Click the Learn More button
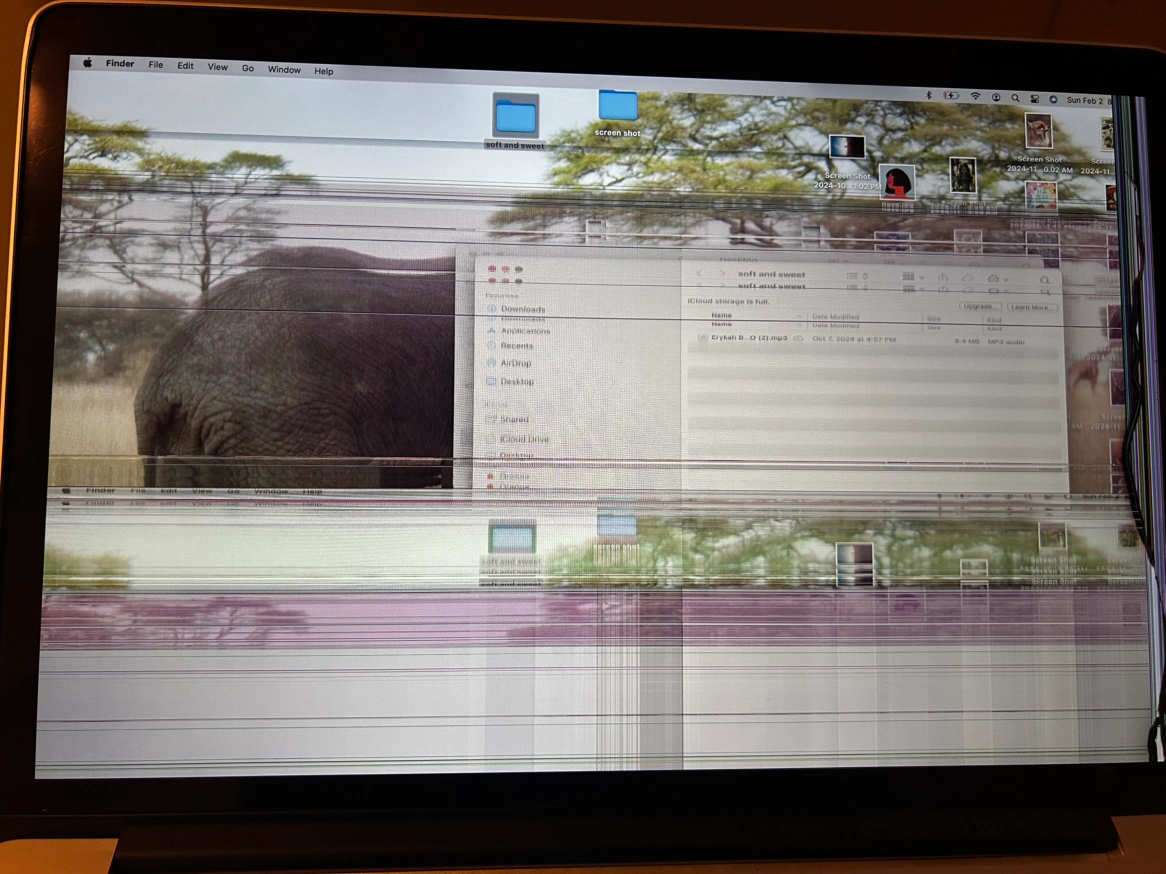 pyautogui.click(x=1031, y=307)
